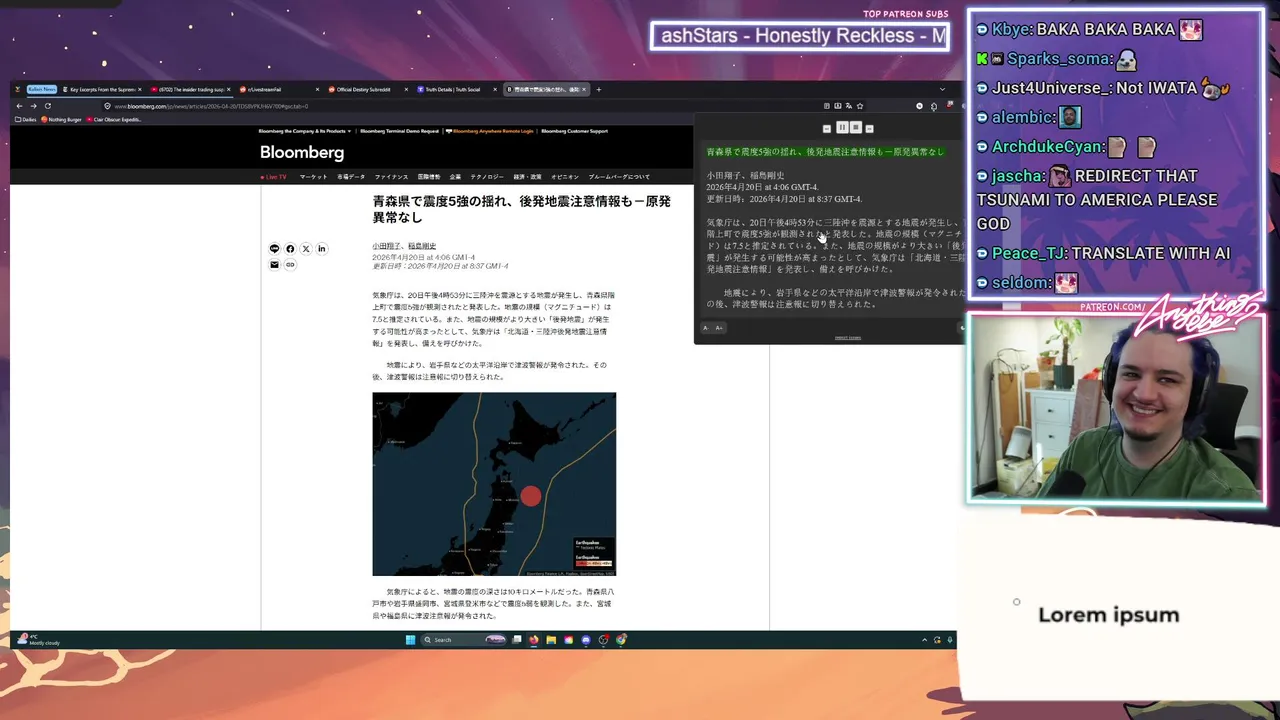Switch to the Kalshi News tab

(42, 89)
